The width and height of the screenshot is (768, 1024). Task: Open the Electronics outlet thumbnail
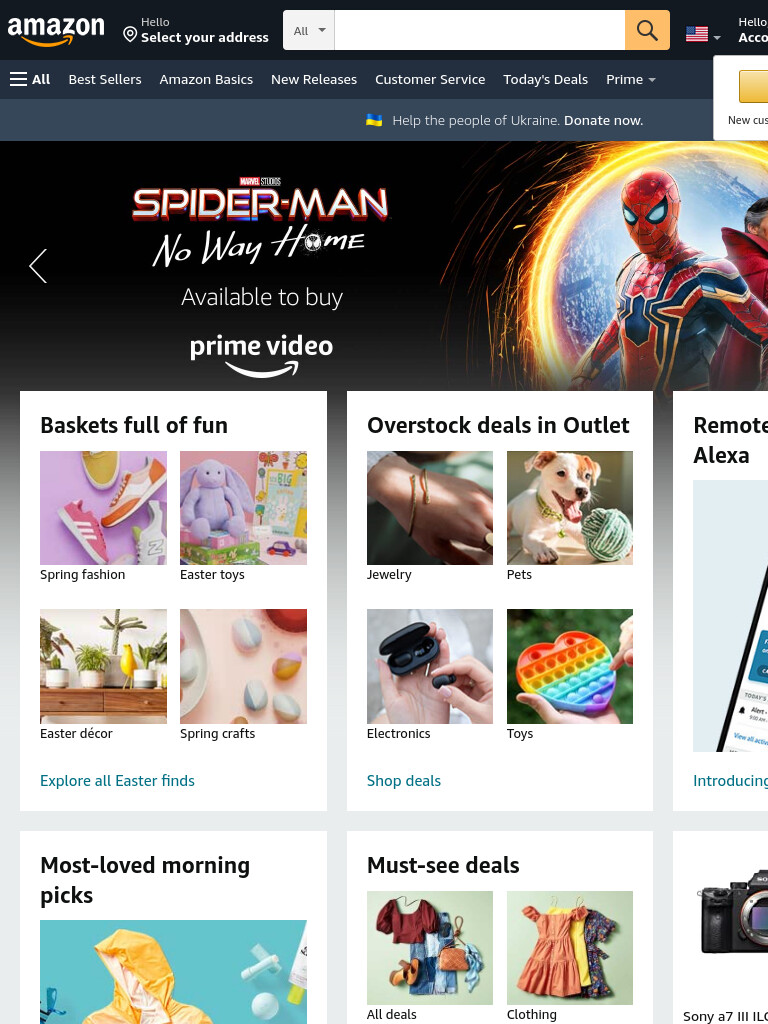point(430,666)
